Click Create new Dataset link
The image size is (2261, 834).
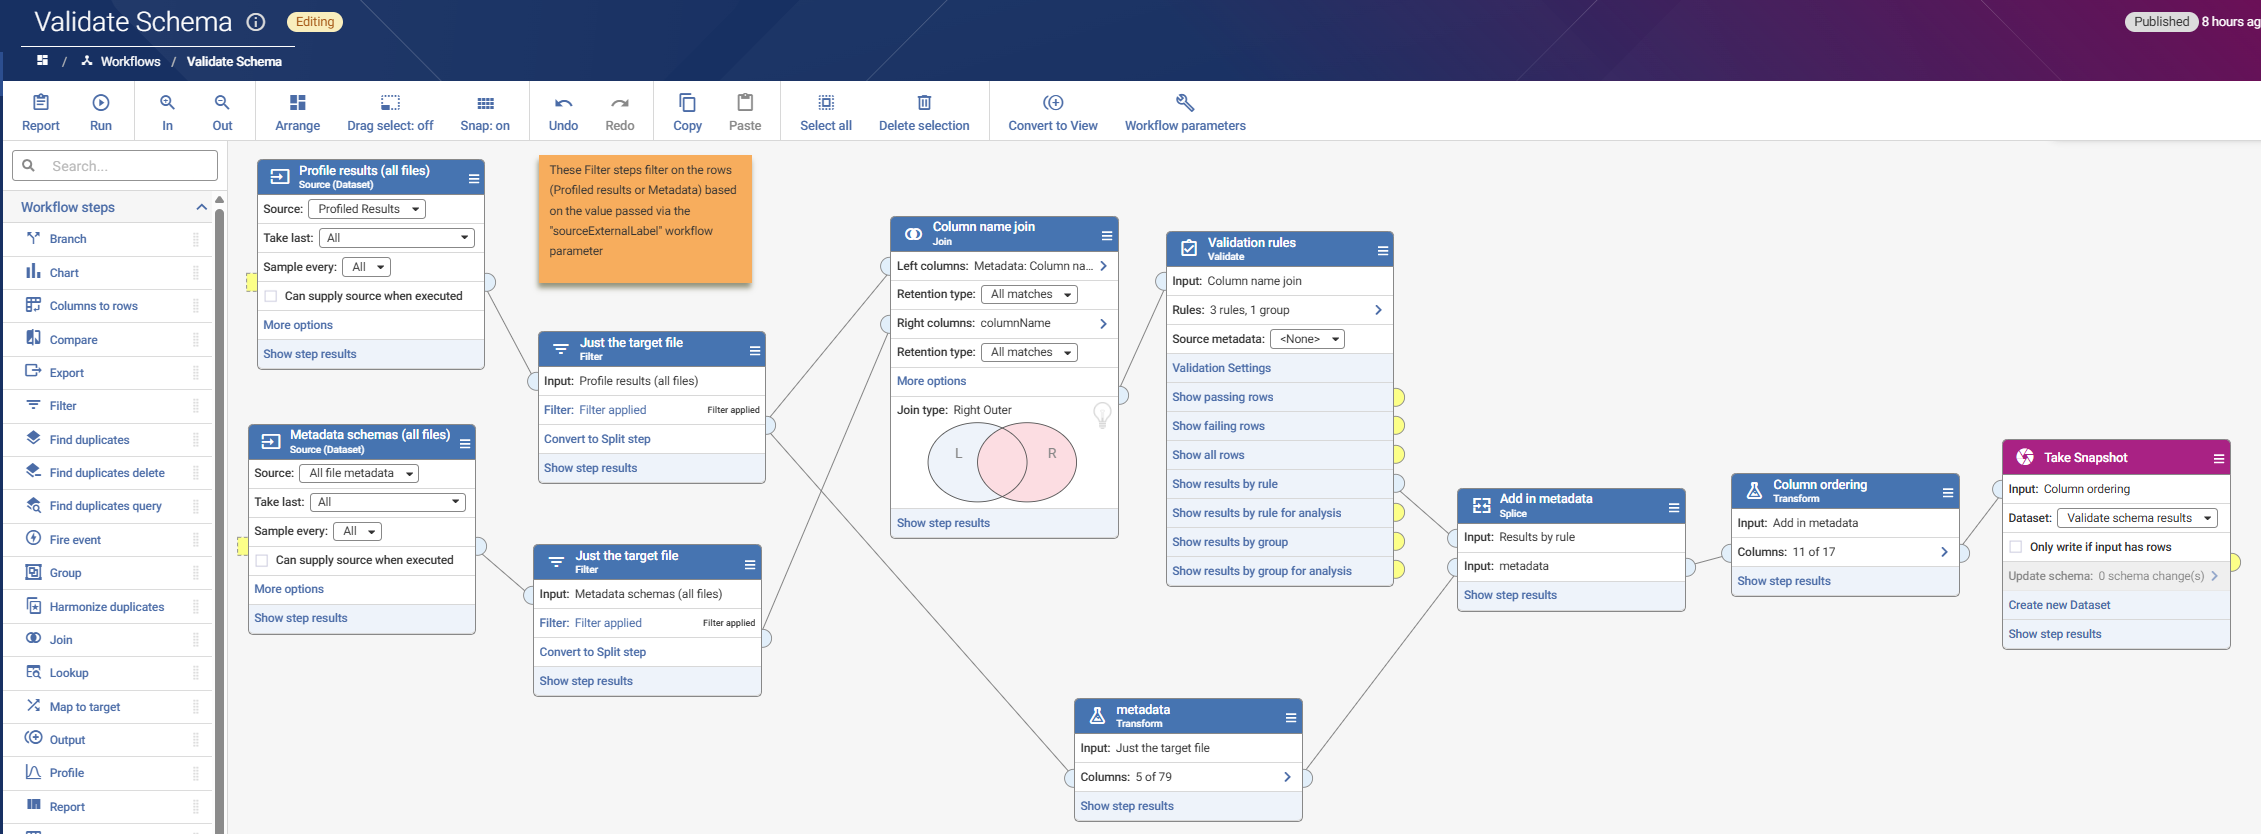point(2059,605)
